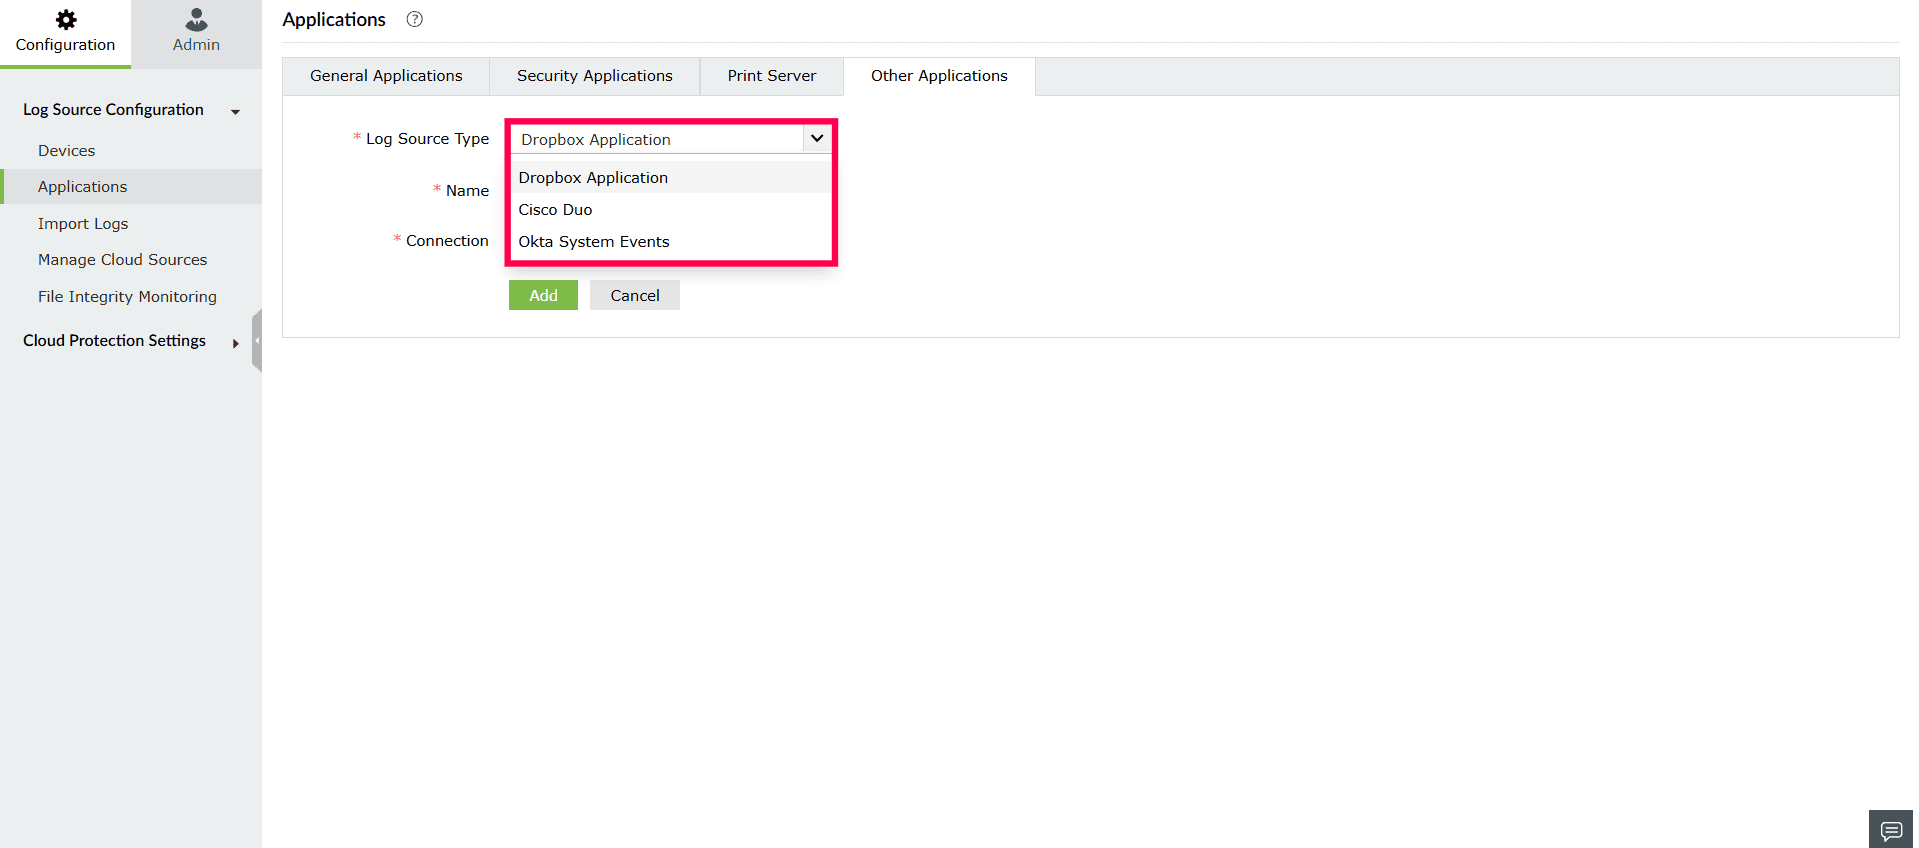1919x848 pixels.
Task: Open the Configuration gear section
Action: coord(65,33)
